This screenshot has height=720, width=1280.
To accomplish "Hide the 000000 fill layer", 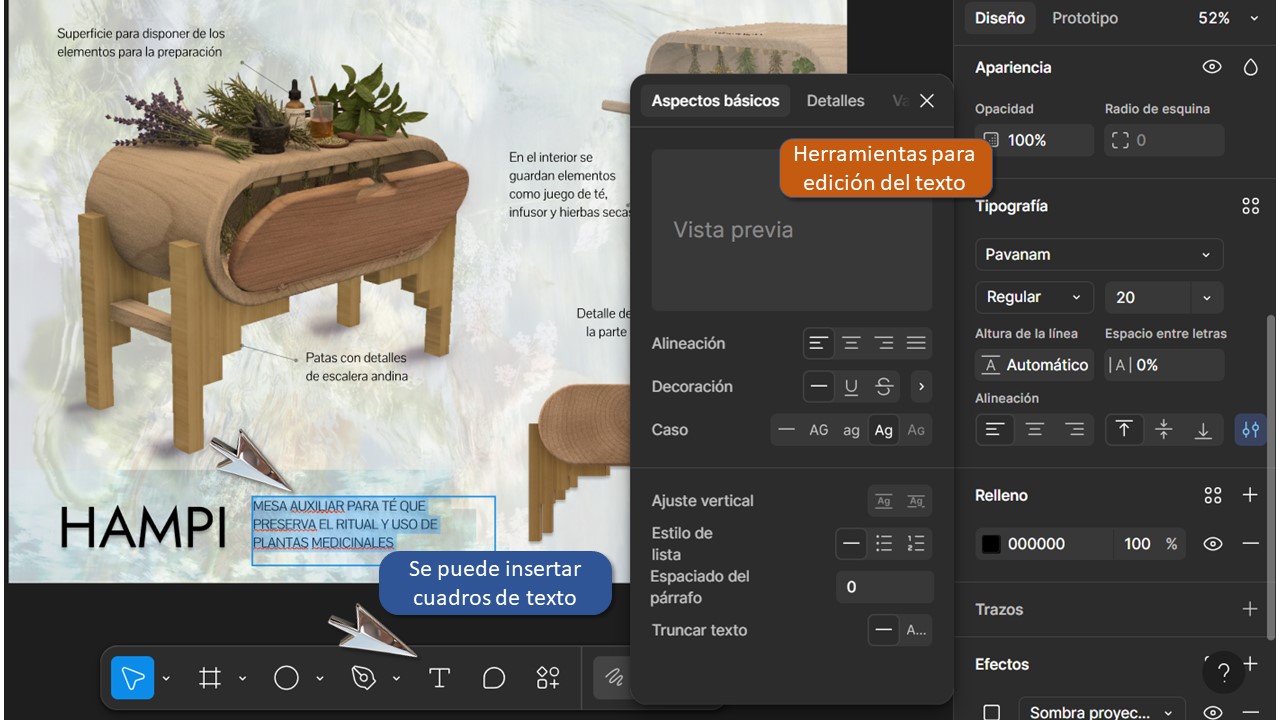I will 1212,544.
